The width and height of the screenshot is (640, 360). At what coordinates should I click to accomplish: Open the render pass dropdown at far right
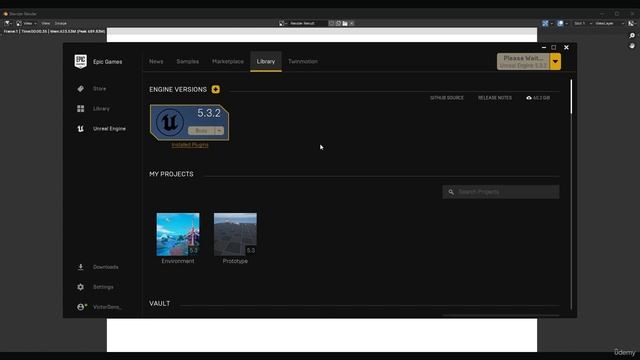point(631,23)
